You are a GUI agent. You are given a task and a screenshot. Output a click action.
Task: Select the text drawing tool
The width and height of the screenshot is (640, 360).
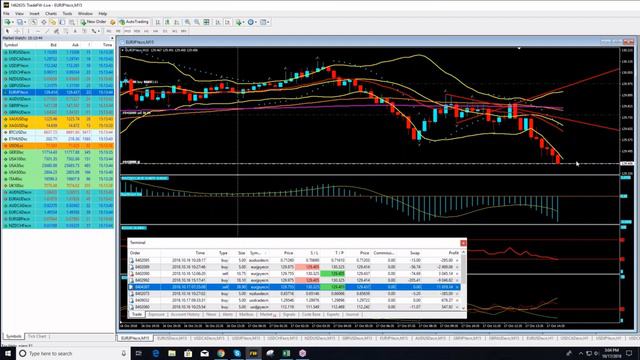point(75,31)
